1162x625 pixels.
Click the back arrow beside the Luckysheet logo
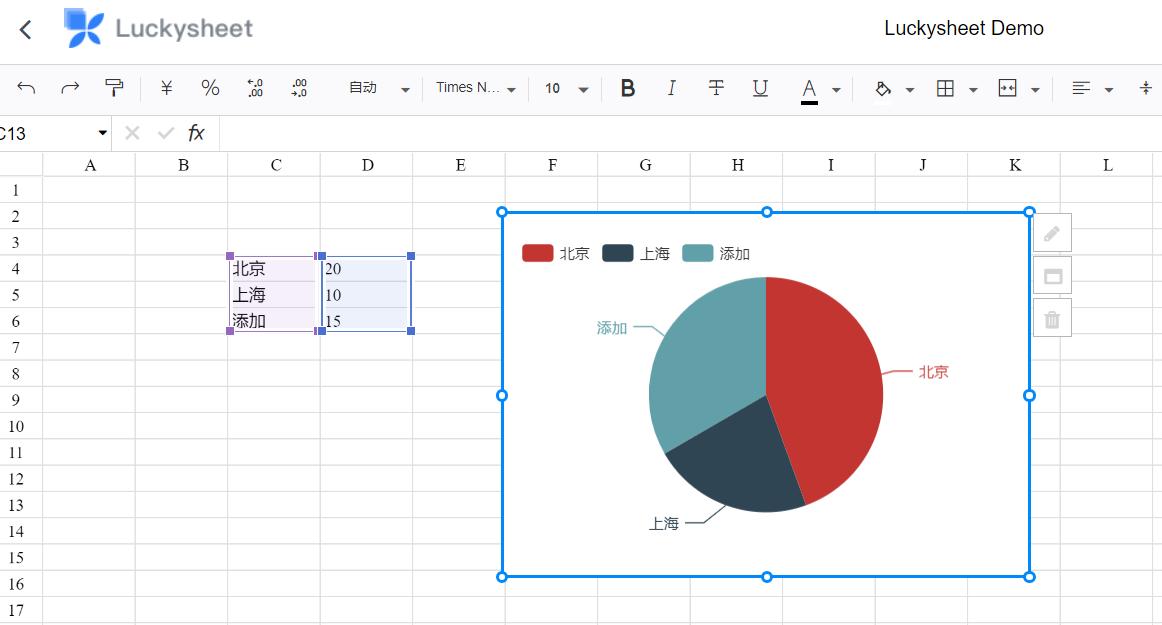coord(26,30)
